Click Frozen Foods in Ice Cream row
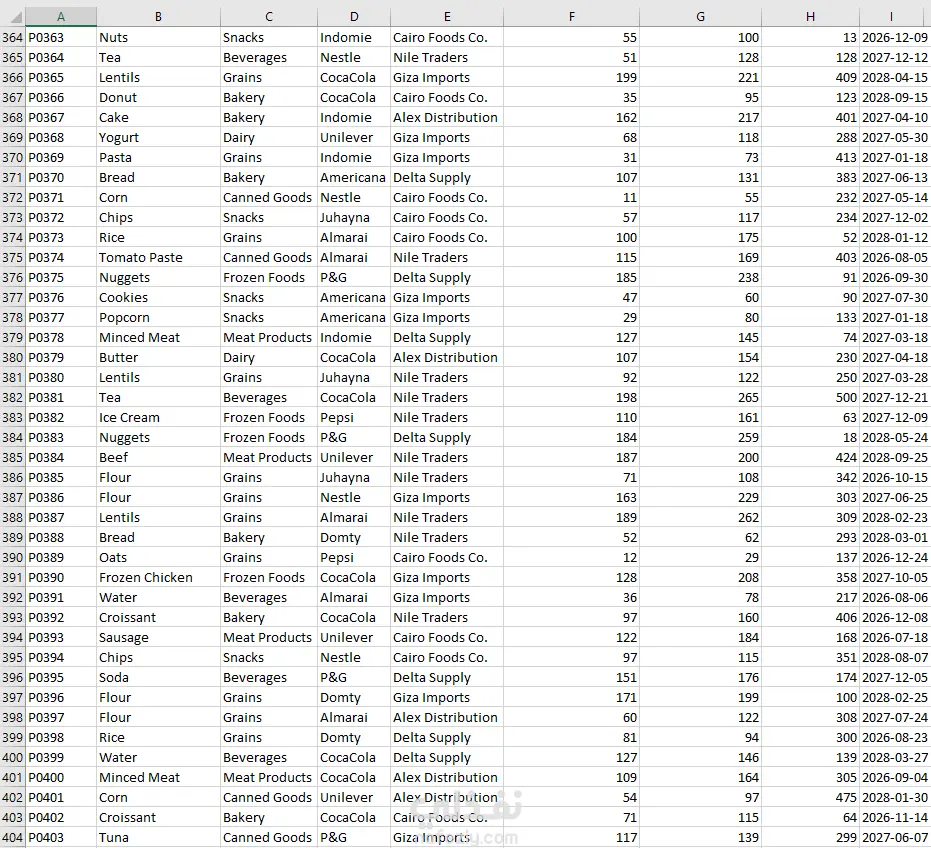This screenshot has width=931, height=848. [x=268, y=417]
